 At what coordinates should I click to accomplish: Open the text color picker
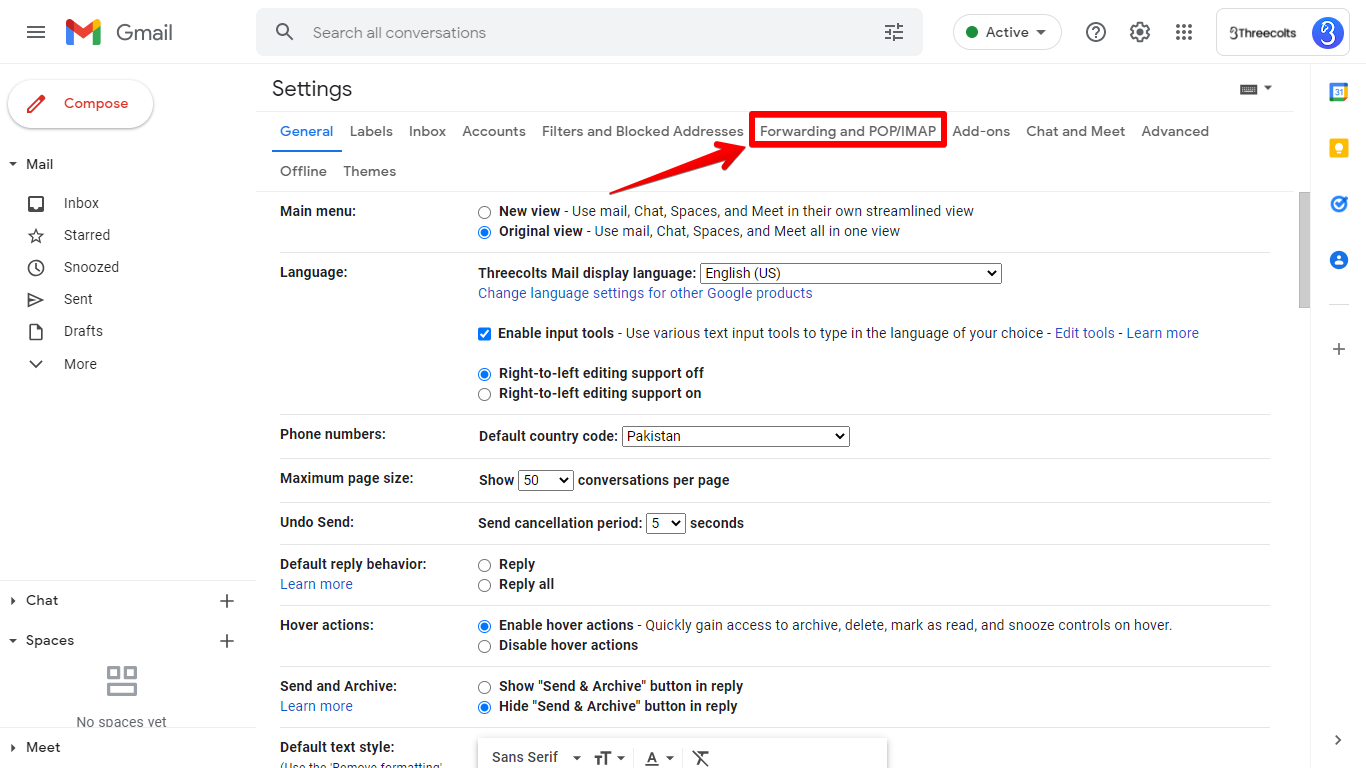tap(659, 757)
